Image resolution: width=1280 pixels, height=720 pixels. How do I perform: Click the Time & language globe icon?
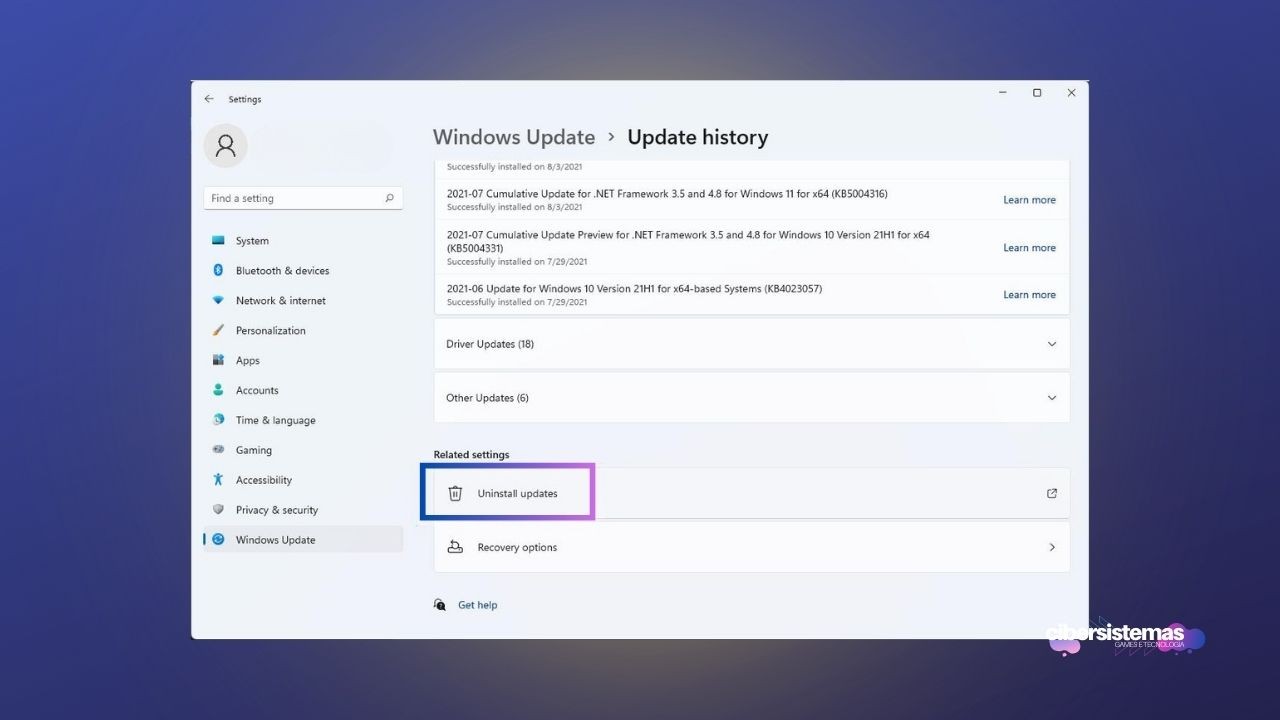pos(218,420)
